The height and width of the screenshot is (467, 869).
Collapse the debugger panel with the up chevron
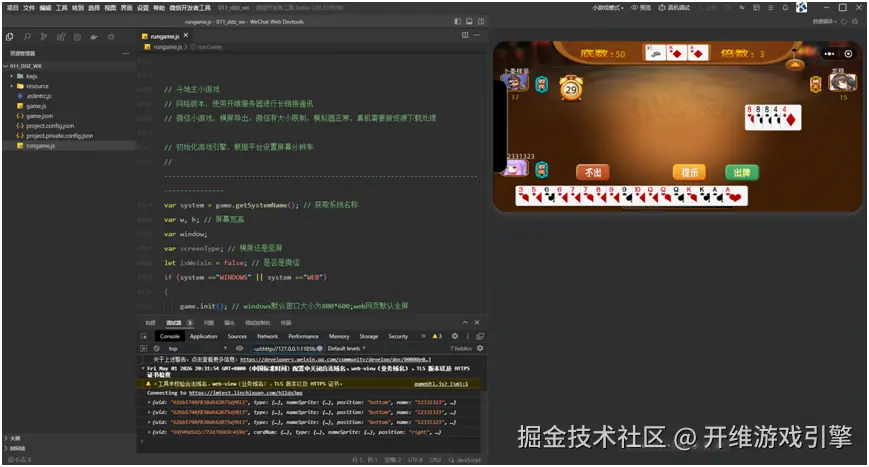pos(465,322)
